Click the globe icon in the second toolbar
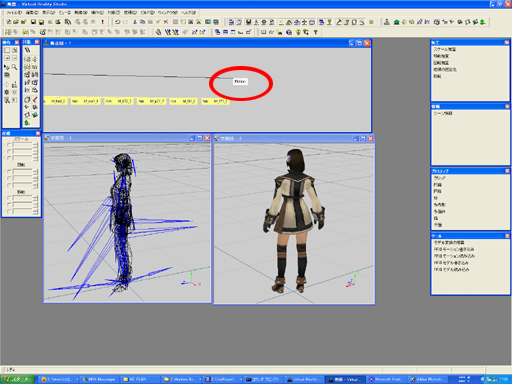 [x=289, y=32]
